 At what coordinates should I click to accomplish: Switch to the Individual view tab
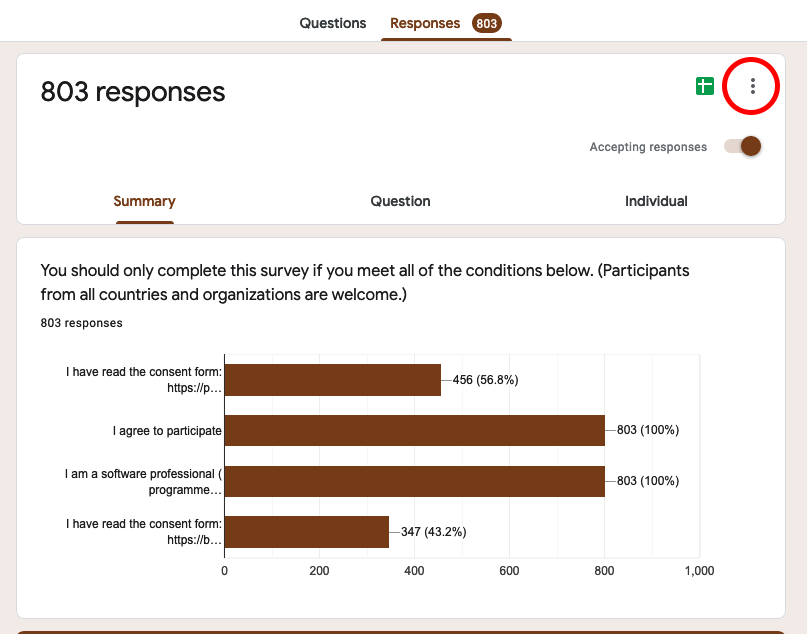click(656, 201)
